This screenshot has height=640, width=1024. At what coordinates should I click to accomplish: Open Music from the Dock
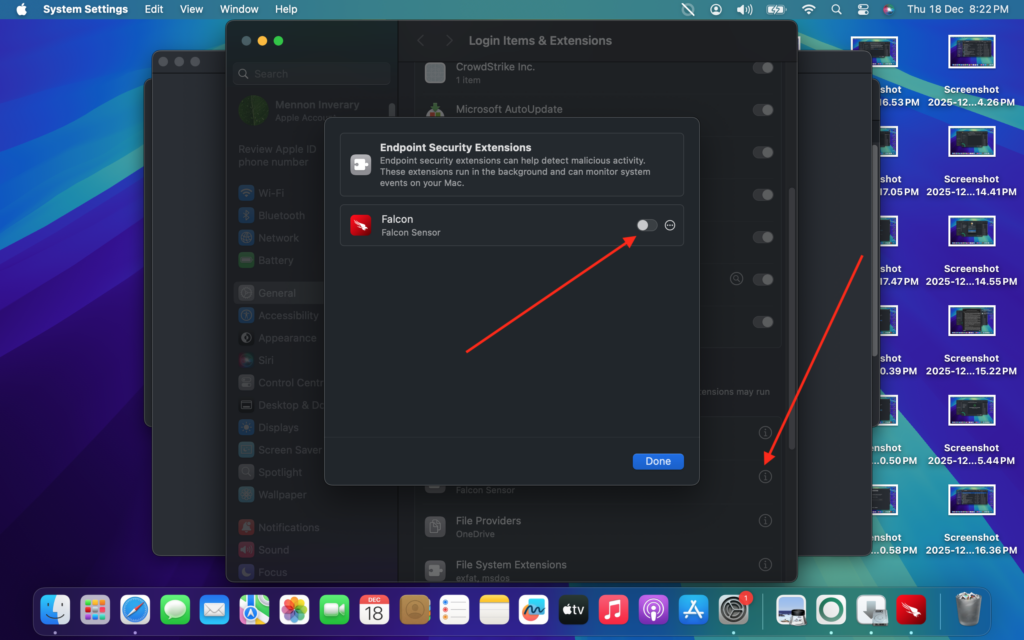point(613,610)
